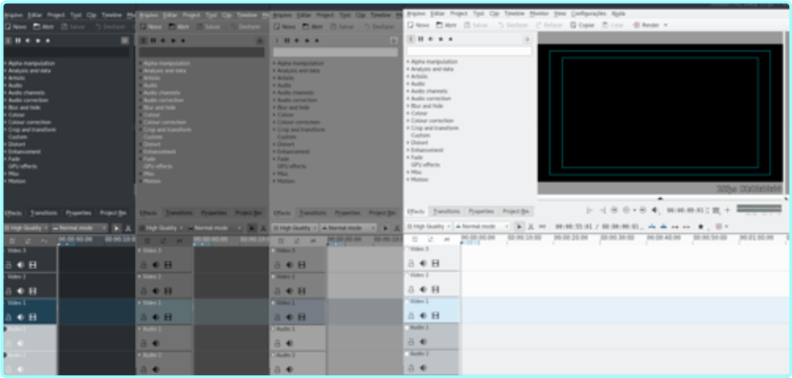The image size is (792, 378).
Task: Click Abrir in the light theme window toolbar
Action: pos(447,25)
